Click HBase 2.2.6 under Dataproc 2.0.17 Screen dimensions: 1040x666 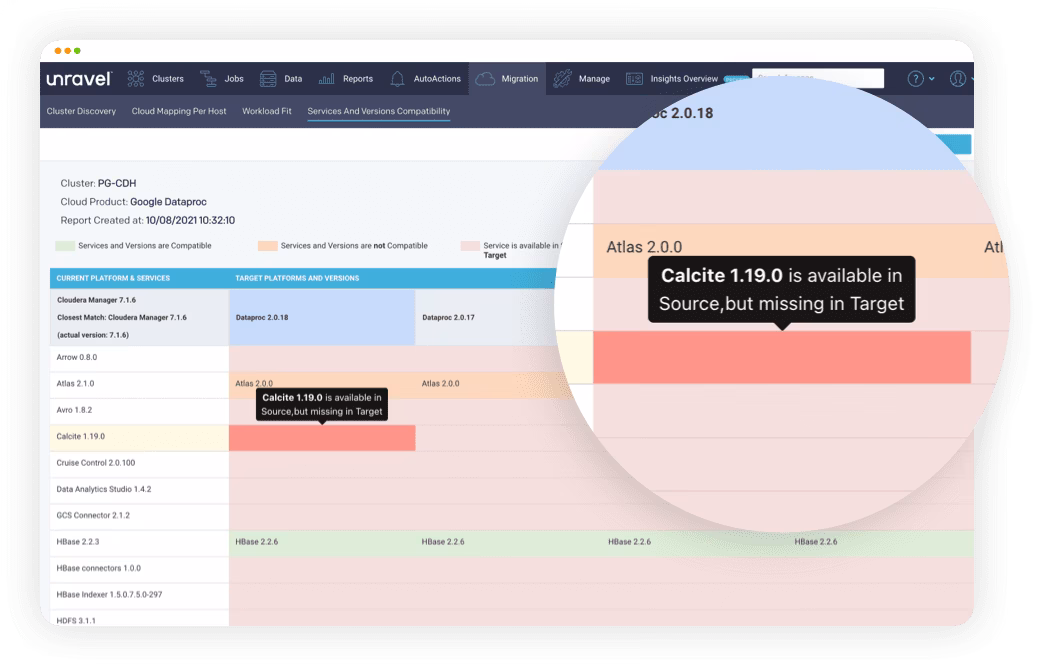coord(443,543)
